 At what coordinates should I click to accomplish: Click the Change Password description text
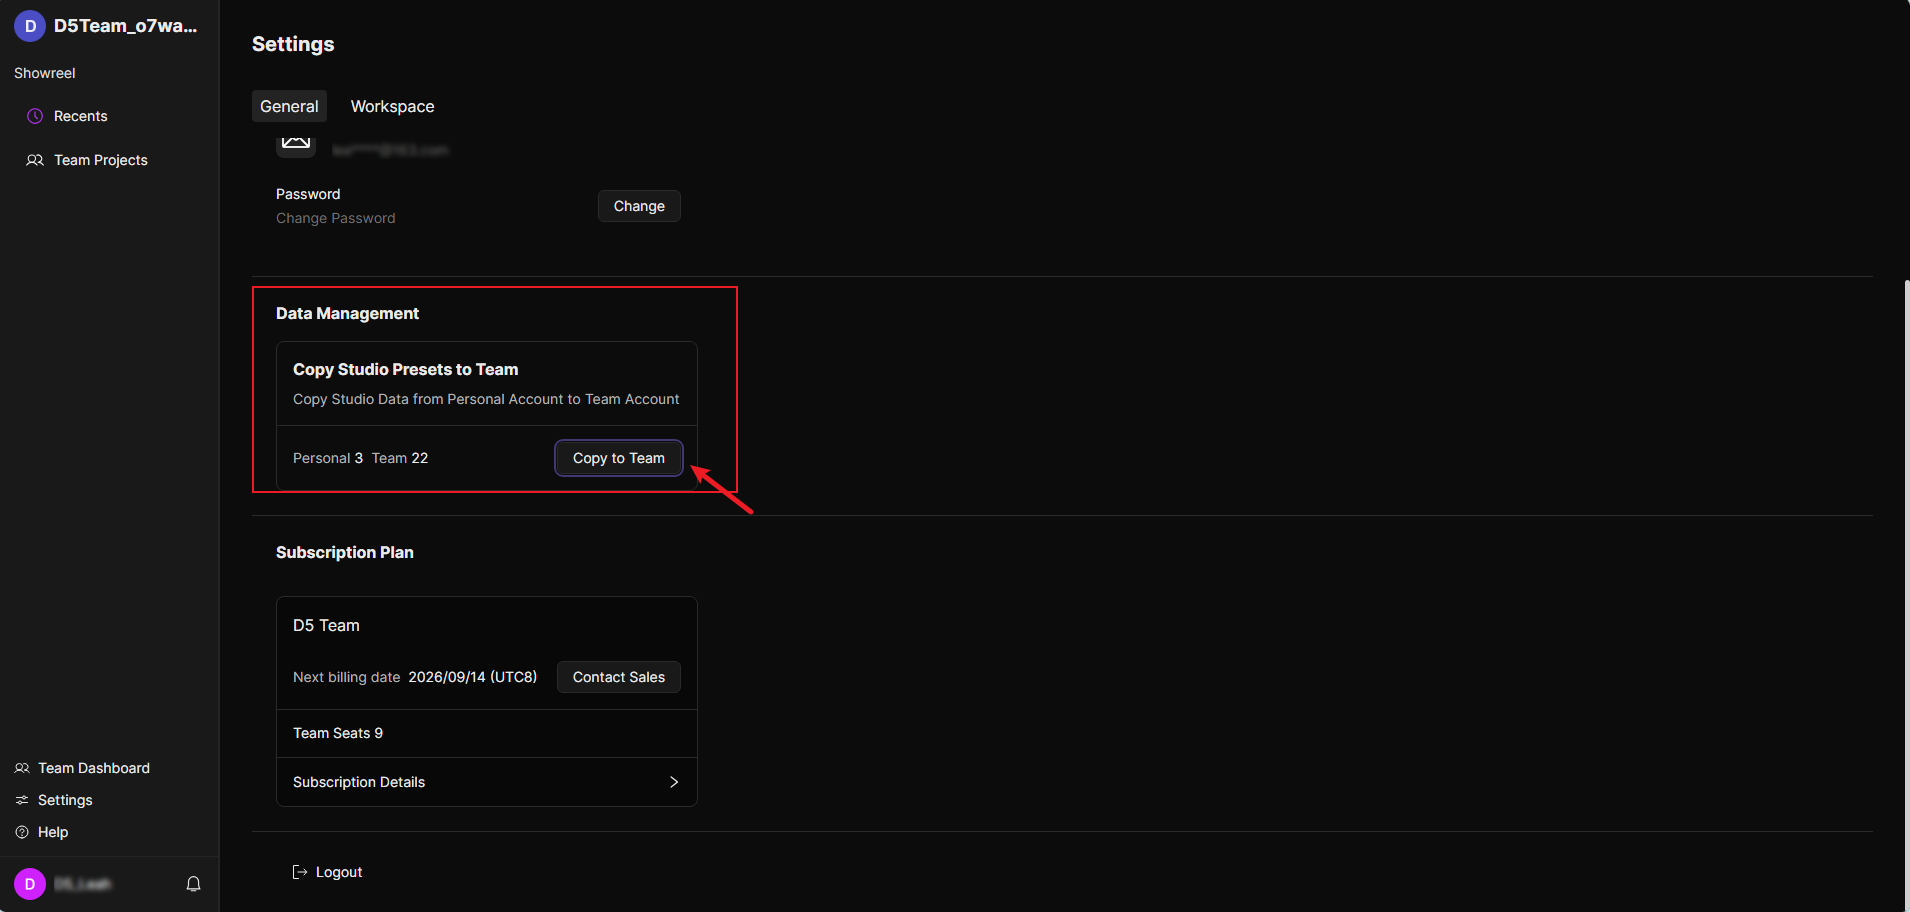point(336,218)
